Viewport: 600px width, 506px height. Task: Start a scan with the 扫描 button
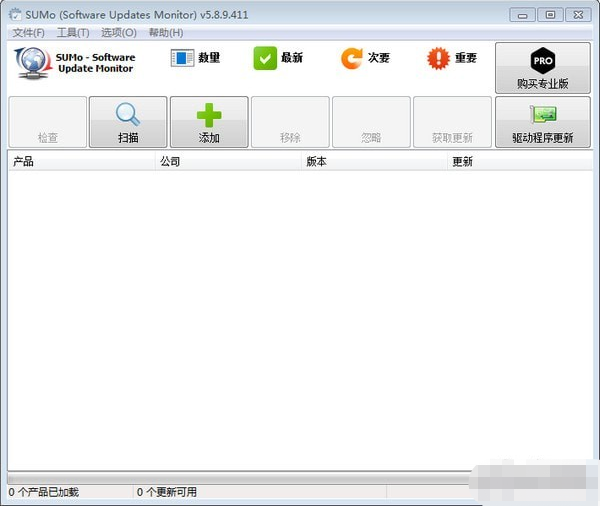pos(128,122)
